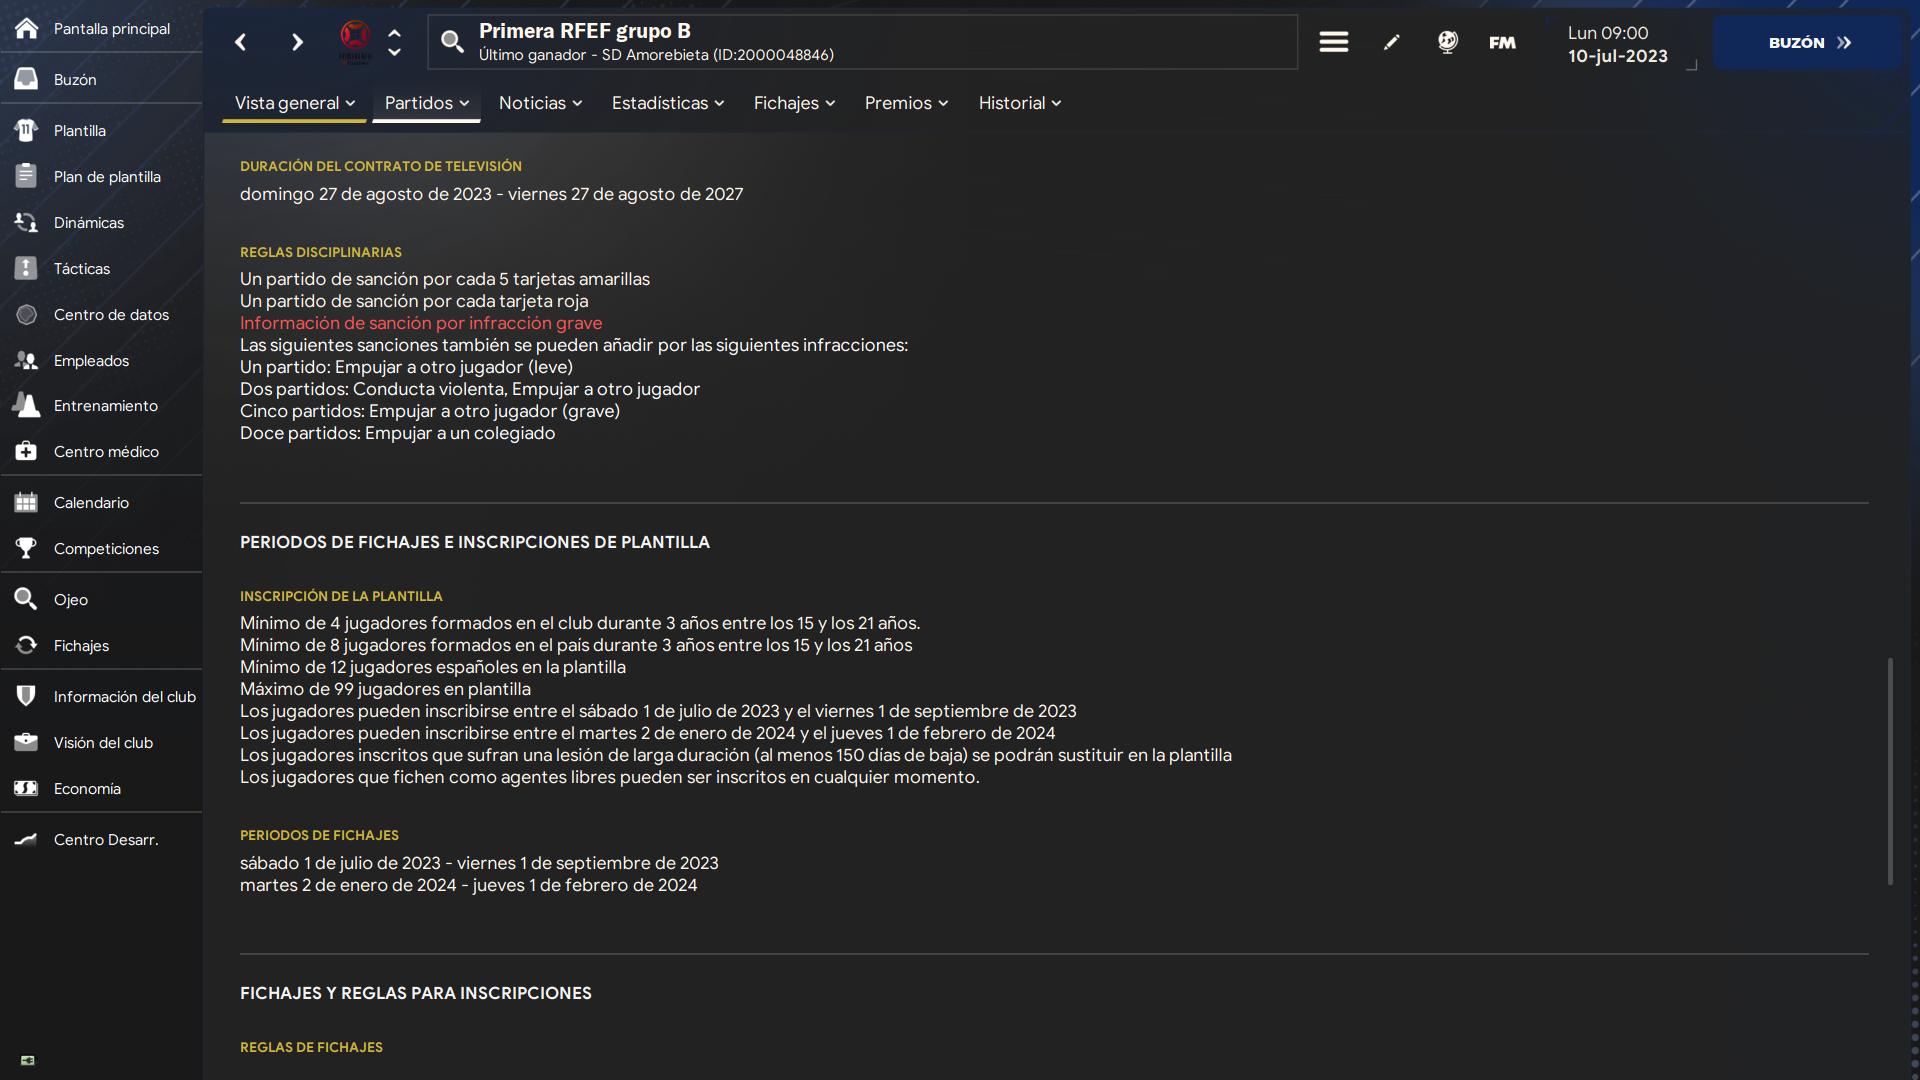
Task: Click the Empleados staff icon
Action: pos(27,360)
